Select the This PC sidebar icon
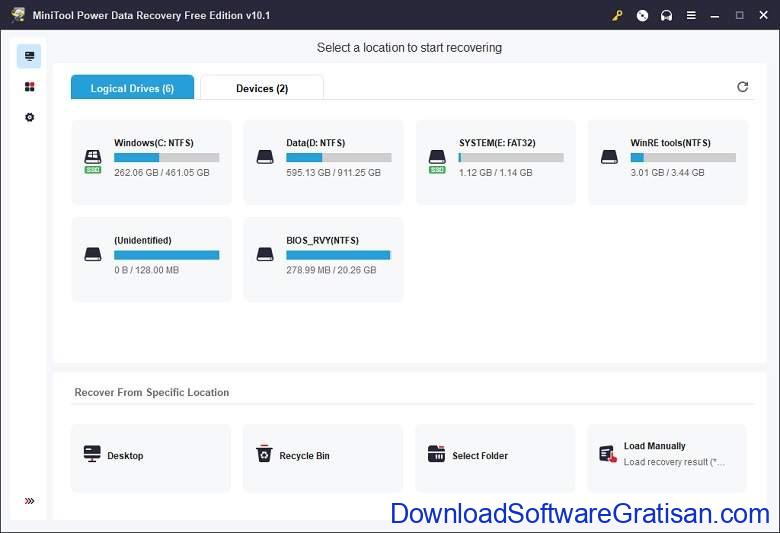The width and height of the screenshot is (780, 533). (x=29, y=56)
